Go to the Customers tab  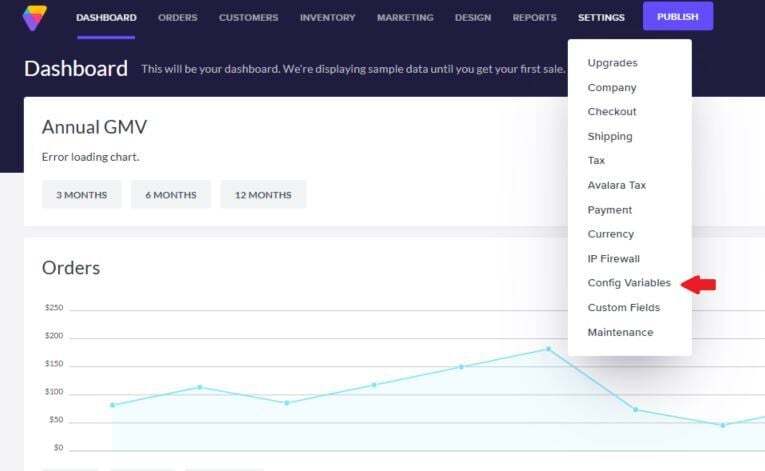click(x=249, y=18)
